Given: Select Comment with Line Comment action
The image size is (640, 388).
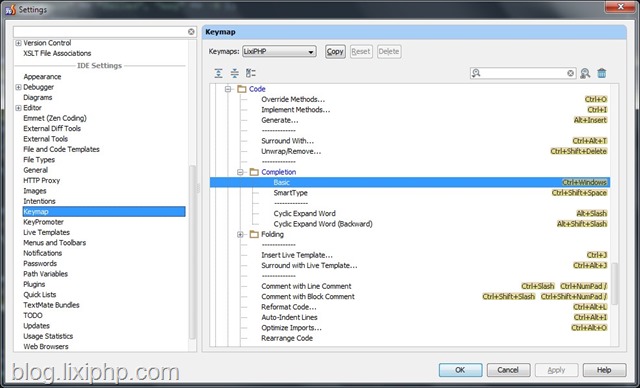Looking at the screenshot, I should [307, 286].
